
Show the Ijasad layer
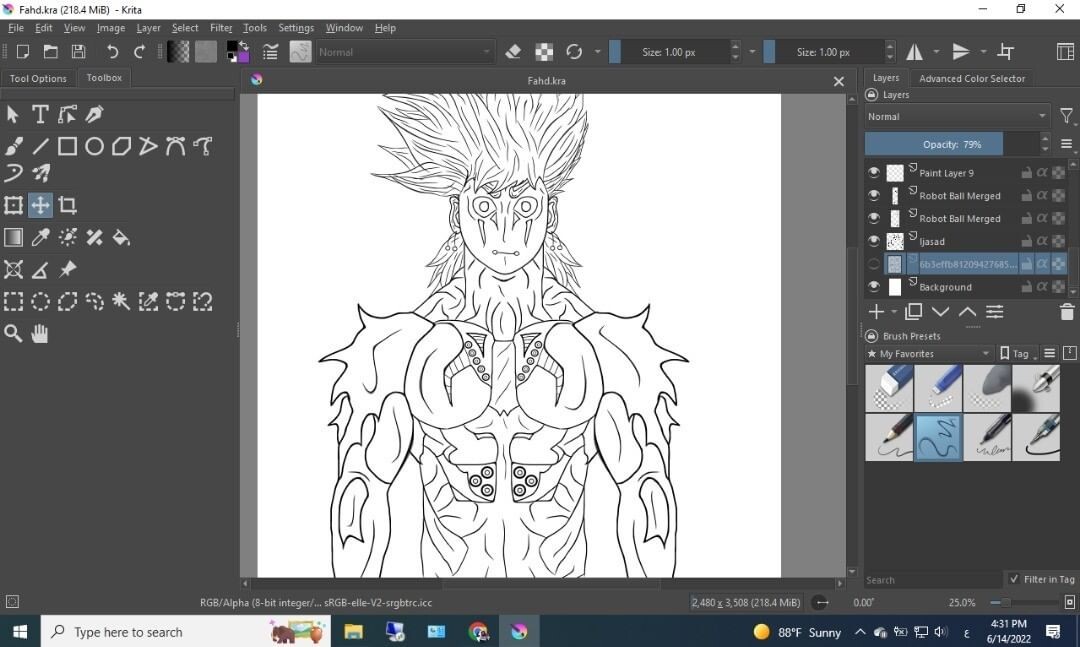click(873, 241)
